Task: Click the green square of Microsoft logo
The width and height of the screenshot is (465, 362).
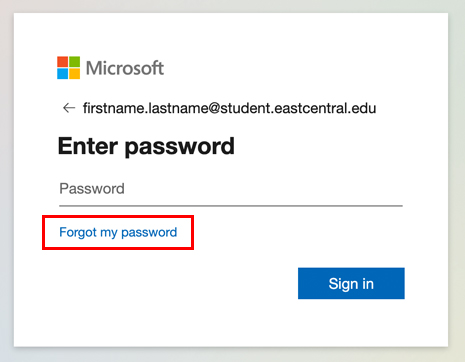Action: click(75, 62)
